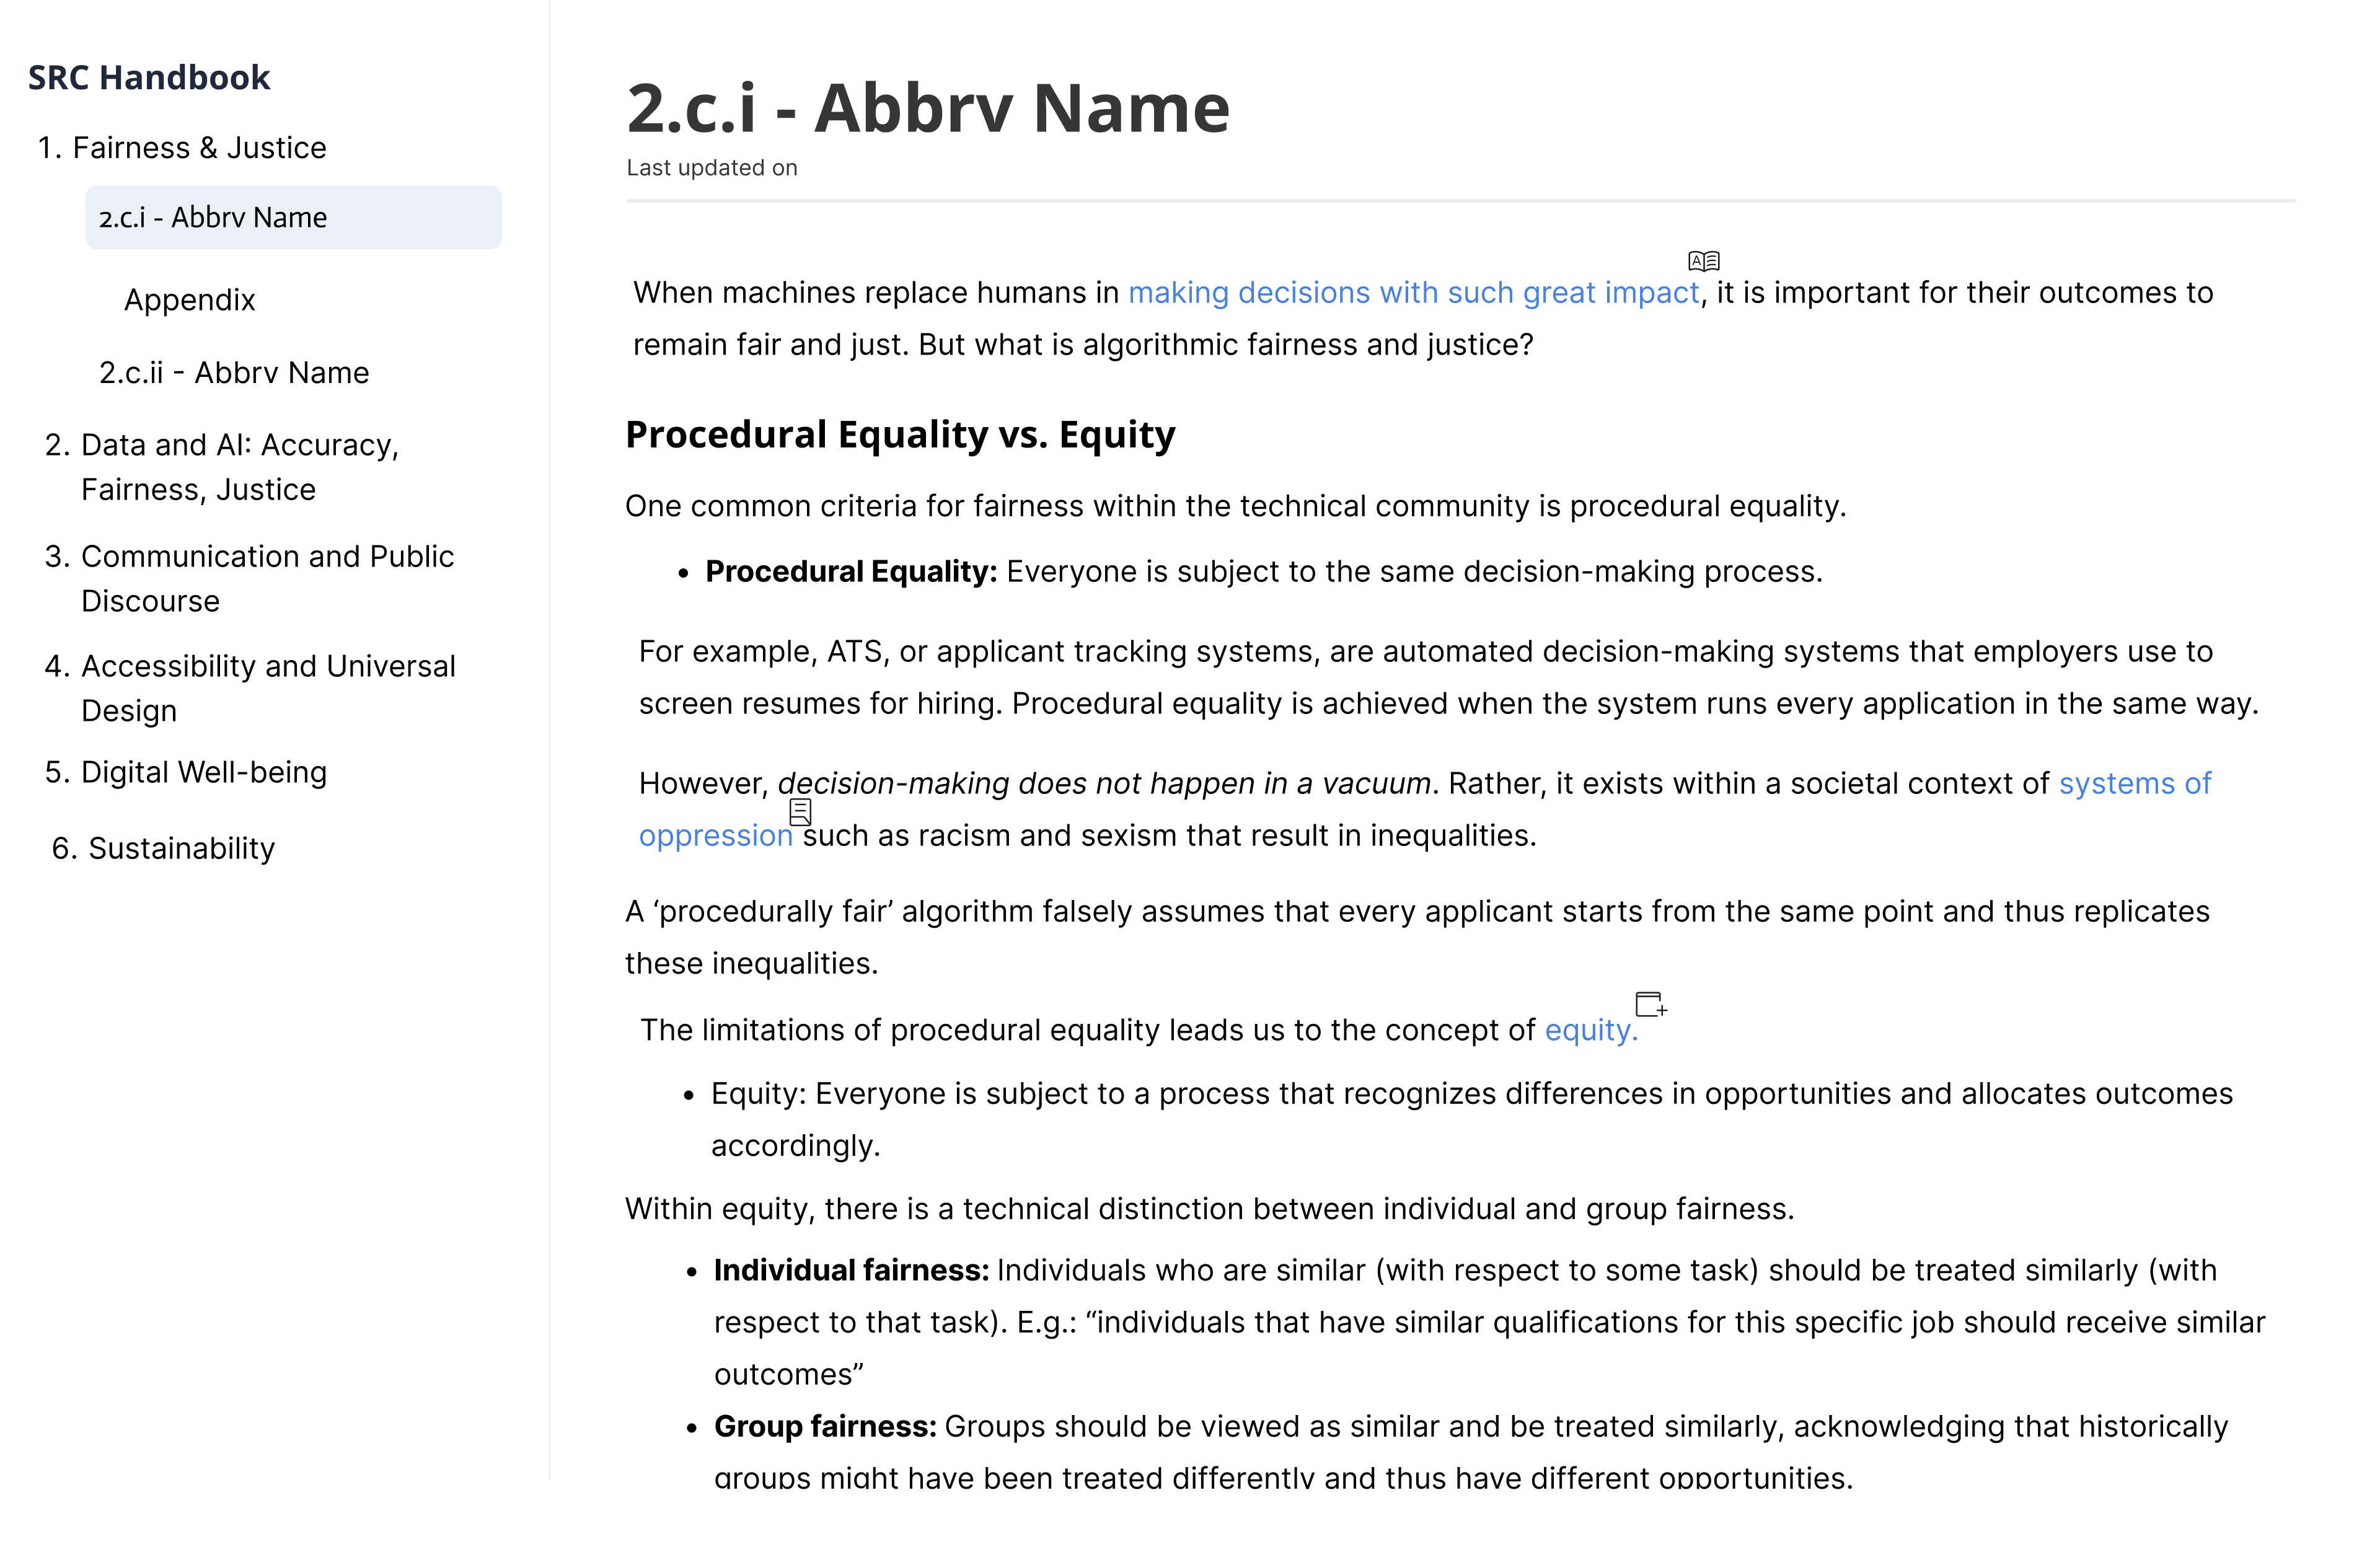The image size is (2380, 1547).
Task: Click the open-book glossary icon above 'impact'
Action: tap(1703, 261)
